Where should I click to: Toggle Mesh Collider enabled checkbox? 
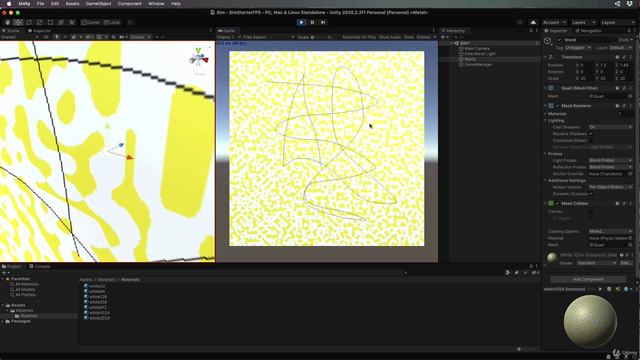(557, 204)
